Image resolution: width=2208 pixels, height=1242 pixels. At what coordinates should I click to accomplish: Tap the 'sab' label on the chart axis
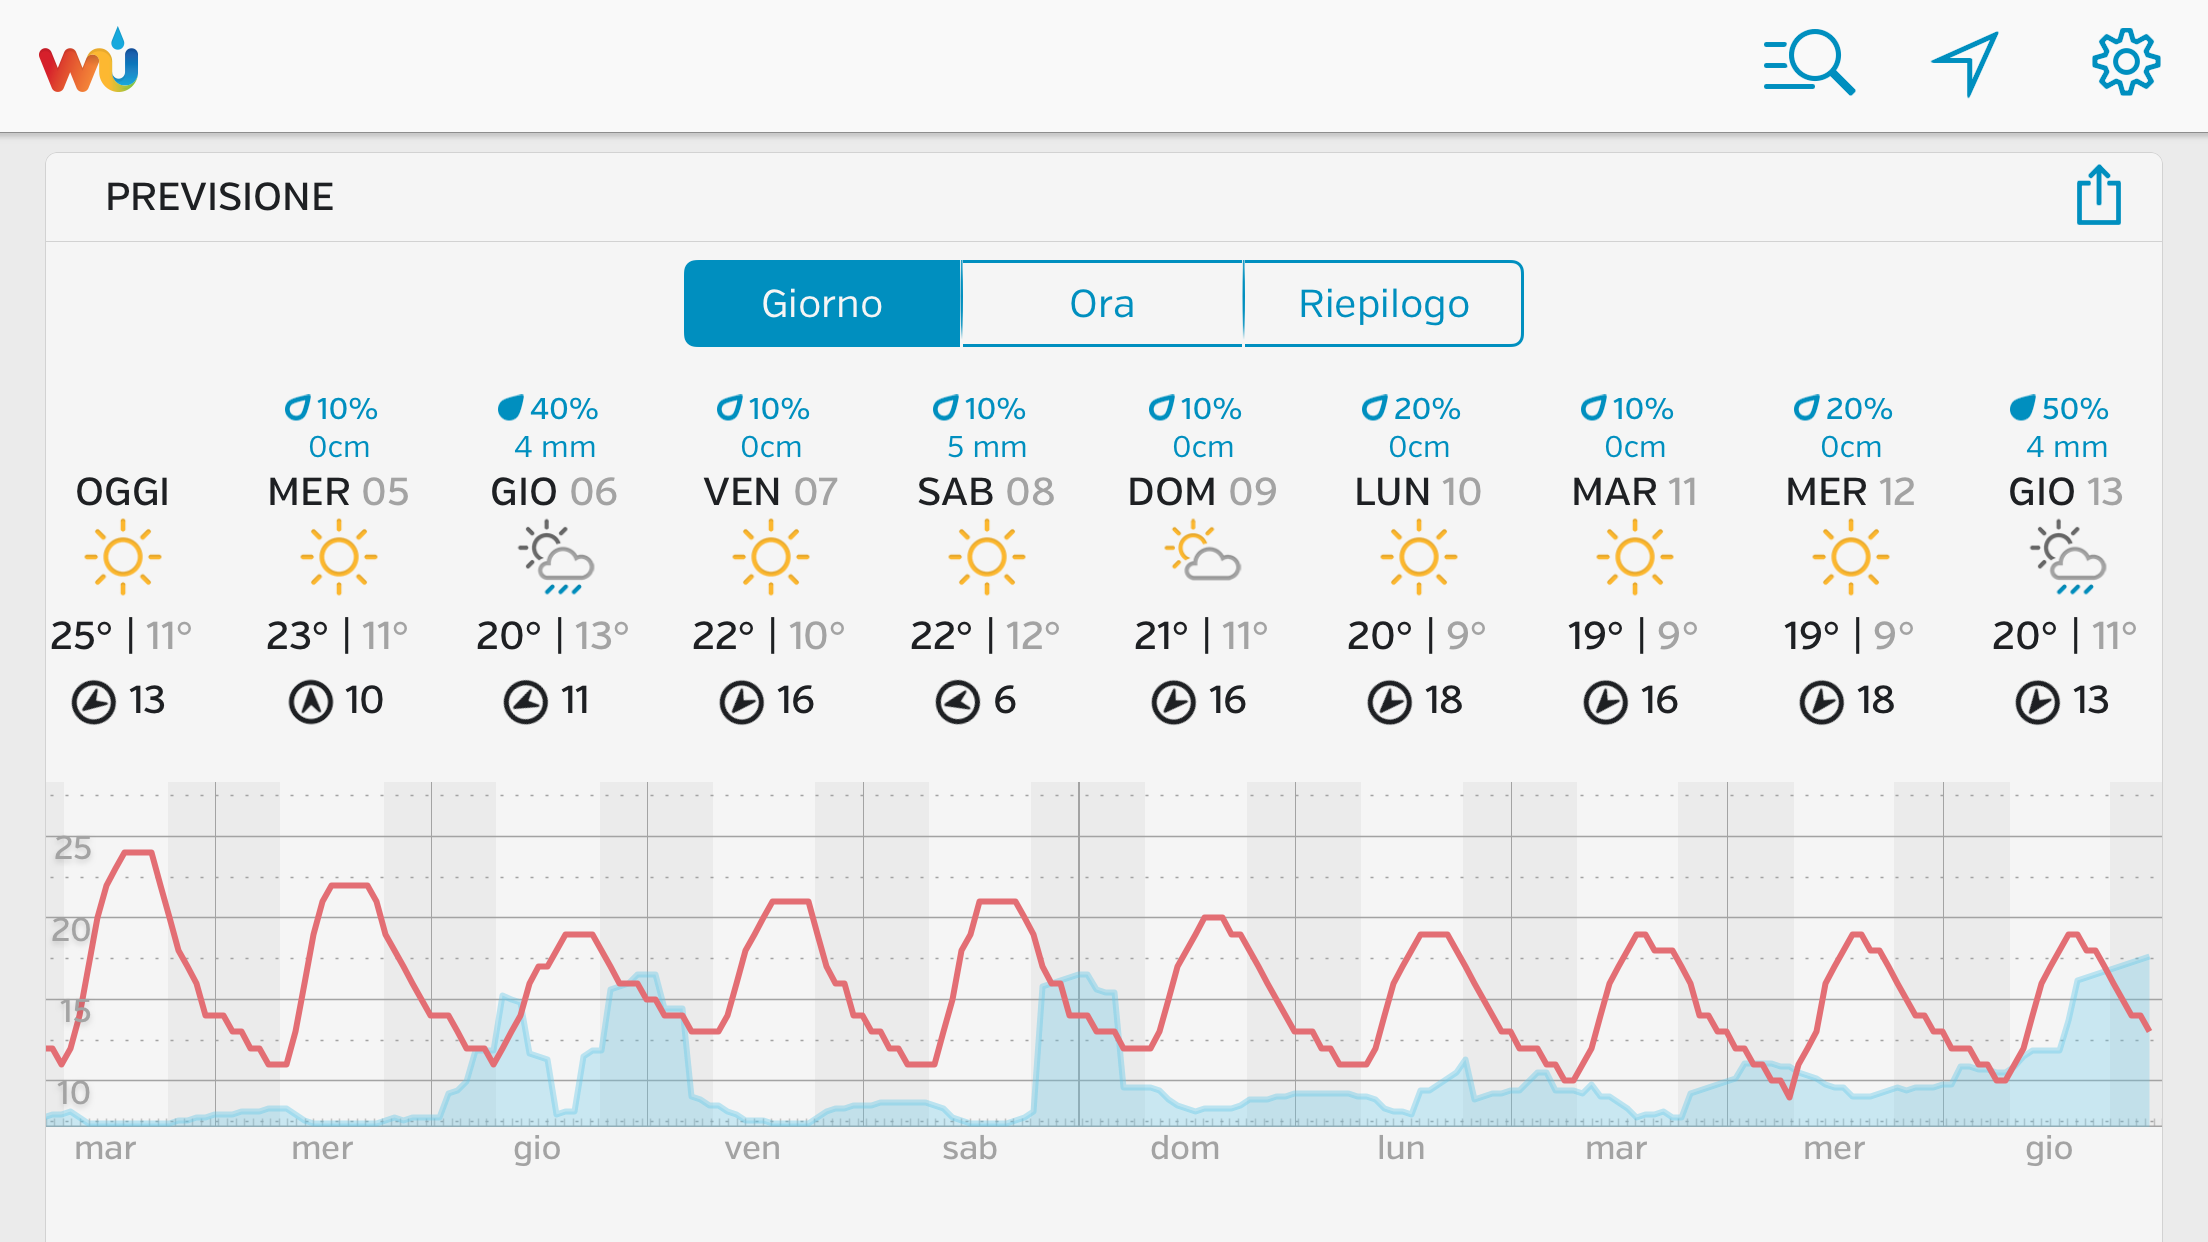pos(969,1148)
